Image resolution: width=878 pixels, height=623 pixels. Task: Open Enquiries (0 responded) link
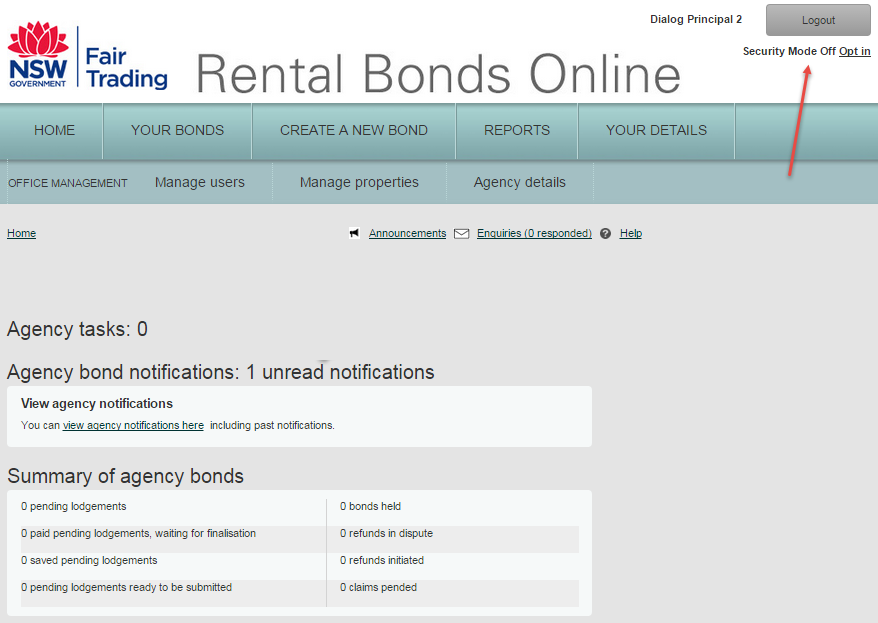tap(534, 233)
